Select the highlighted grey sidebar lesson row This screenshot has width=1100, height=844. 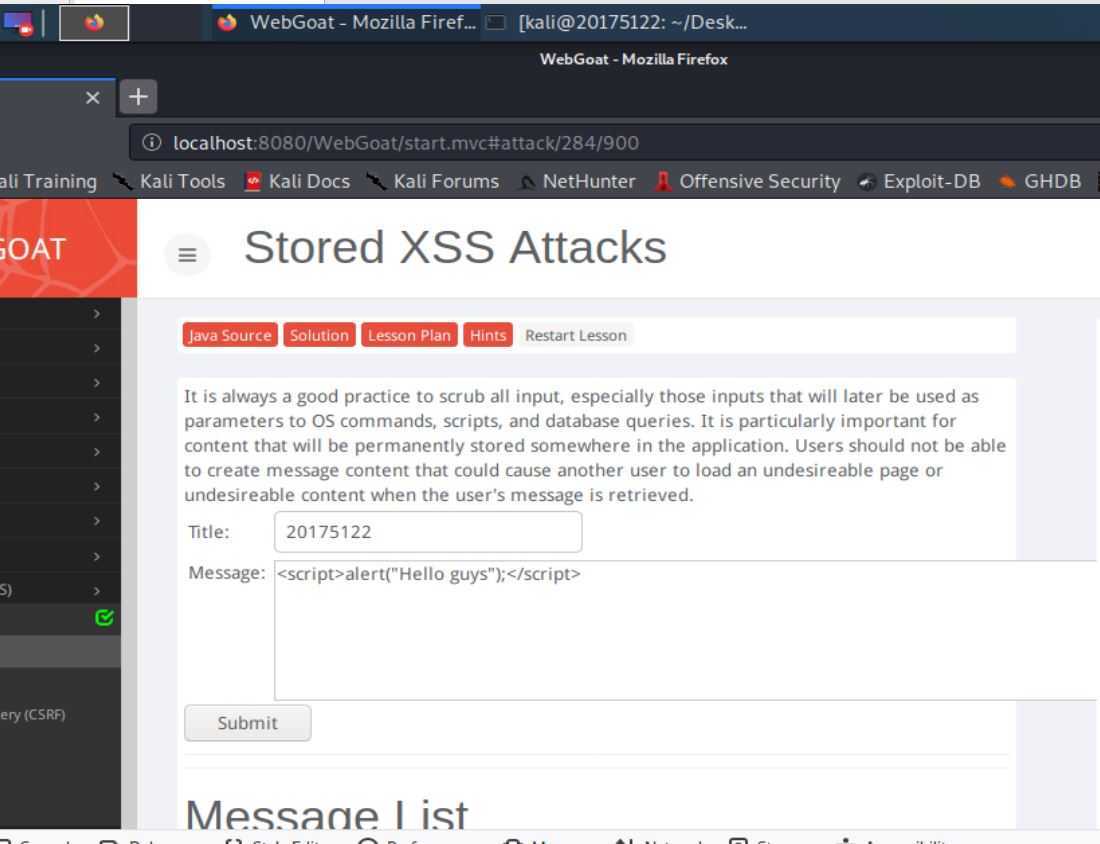[60, 652]
